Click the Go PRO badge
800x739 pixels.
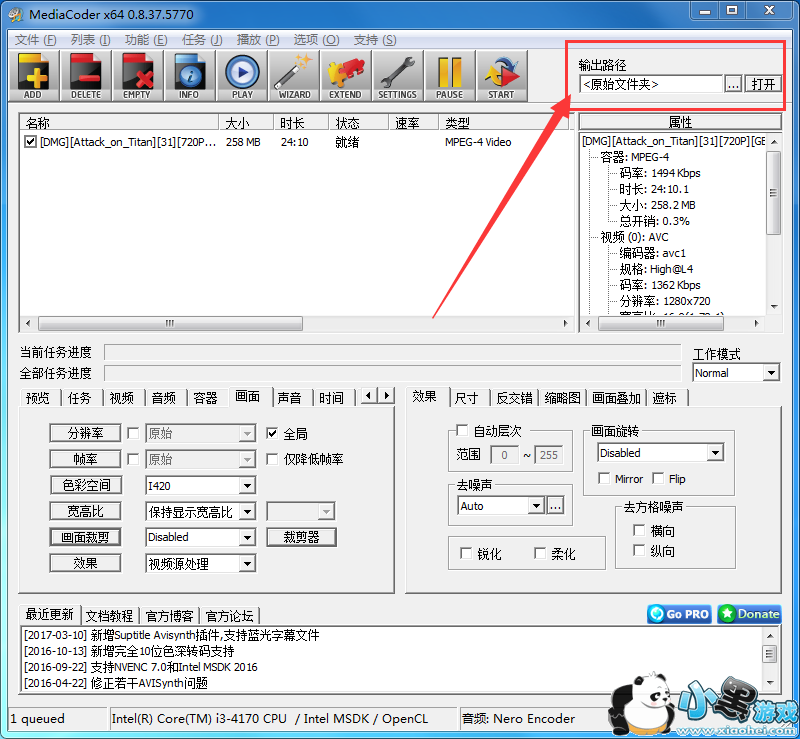pos(681,614)
